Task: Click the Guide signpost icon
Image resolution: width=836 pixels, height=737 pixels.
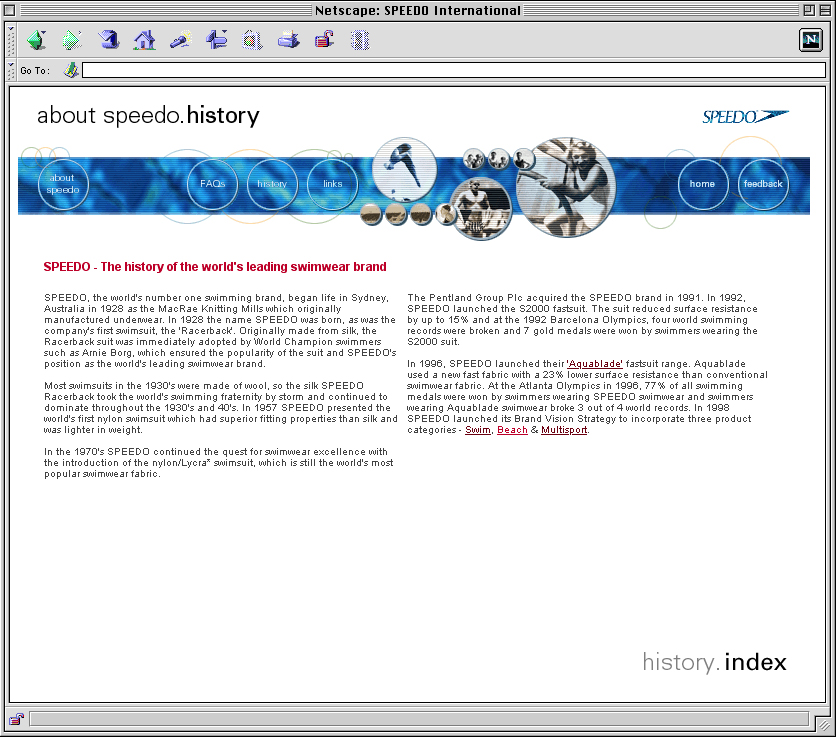Action: coord(217,40)
